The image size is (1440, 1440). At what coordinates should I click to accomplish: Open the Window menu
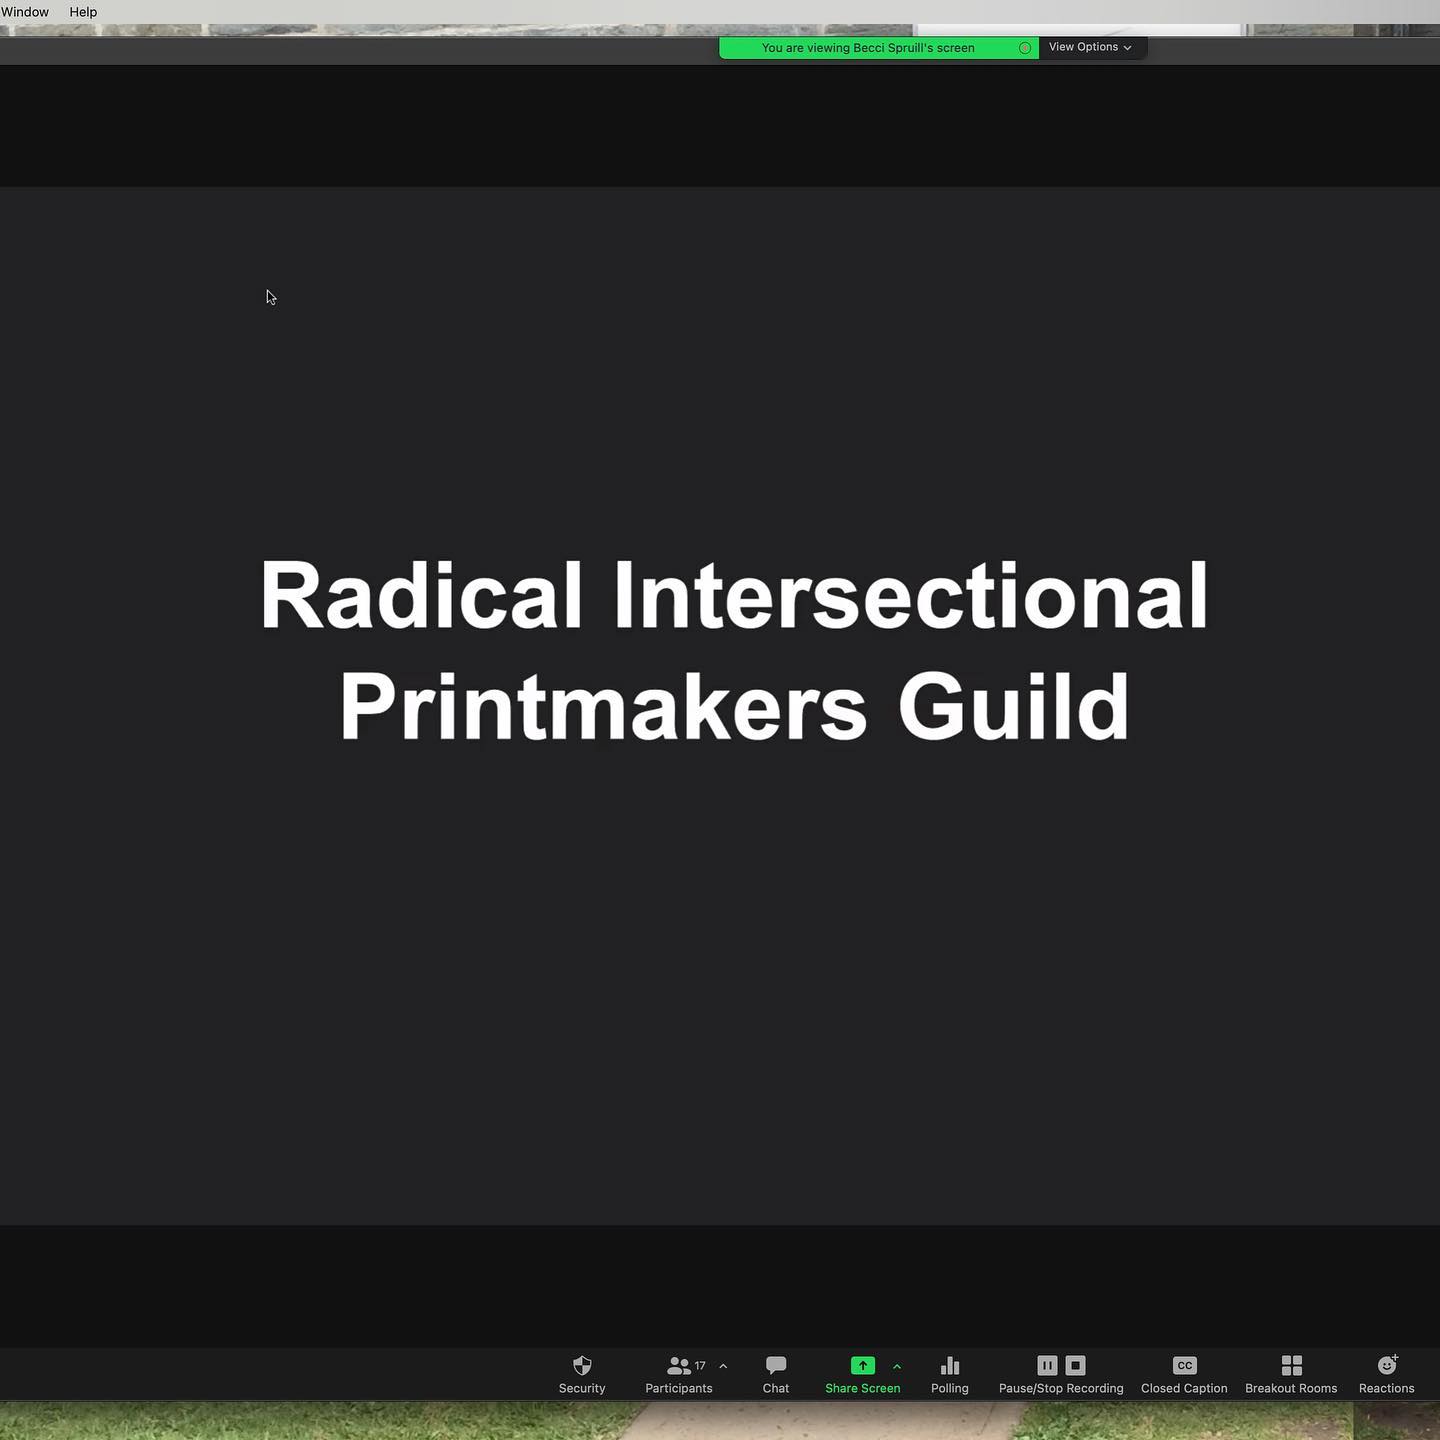click(25, 12)
